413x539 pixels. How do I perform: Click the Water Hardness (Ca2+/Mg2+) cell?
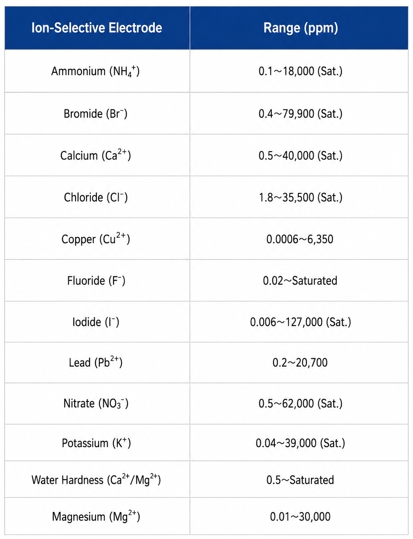point(97,480)
